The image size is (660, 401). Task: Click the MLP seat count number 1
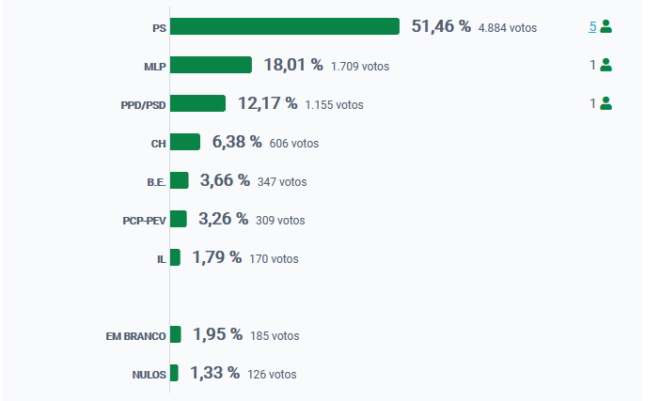coord(592,65)
